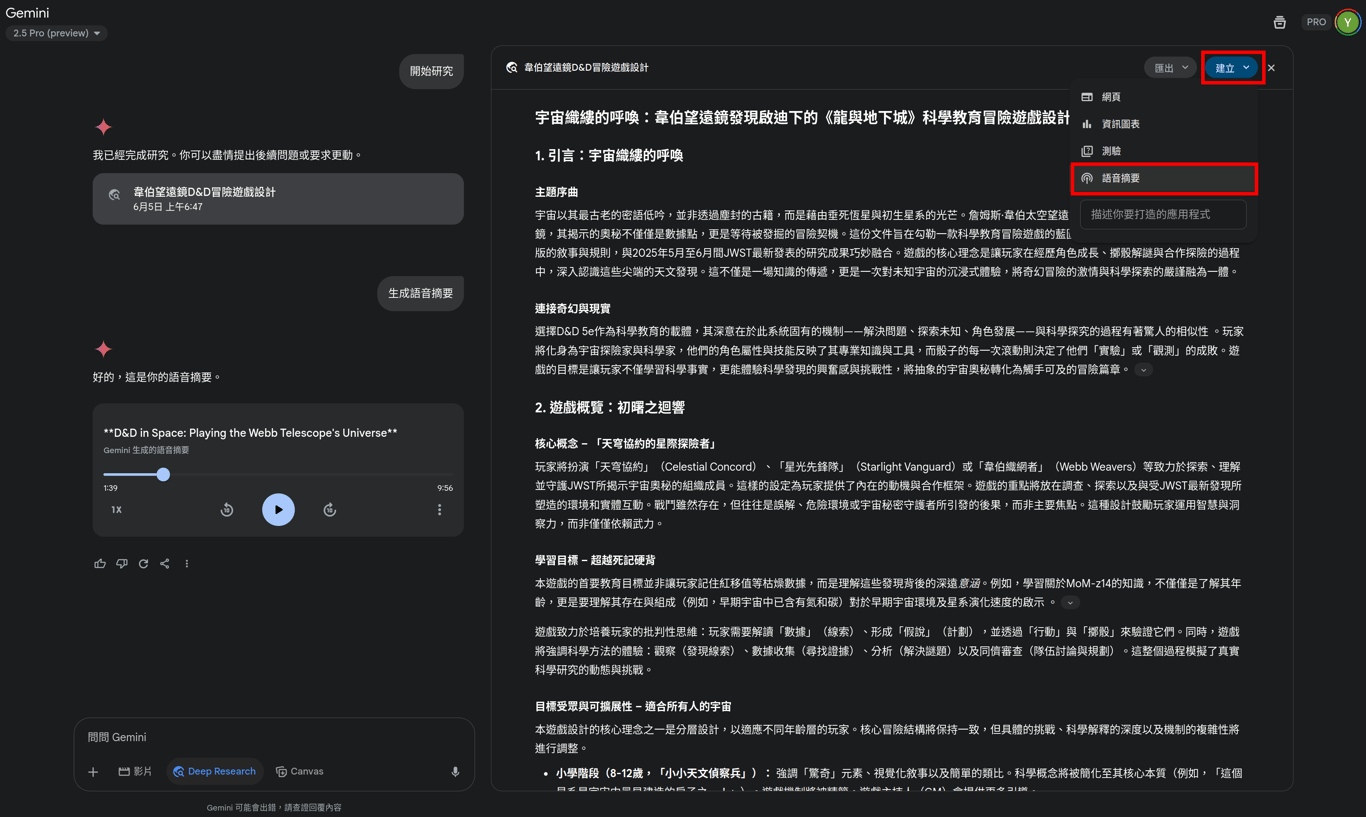Viewport: 1366px width, 817px height.
Task: Click the forward skip icon in audio player
Action: coord(330,510)
